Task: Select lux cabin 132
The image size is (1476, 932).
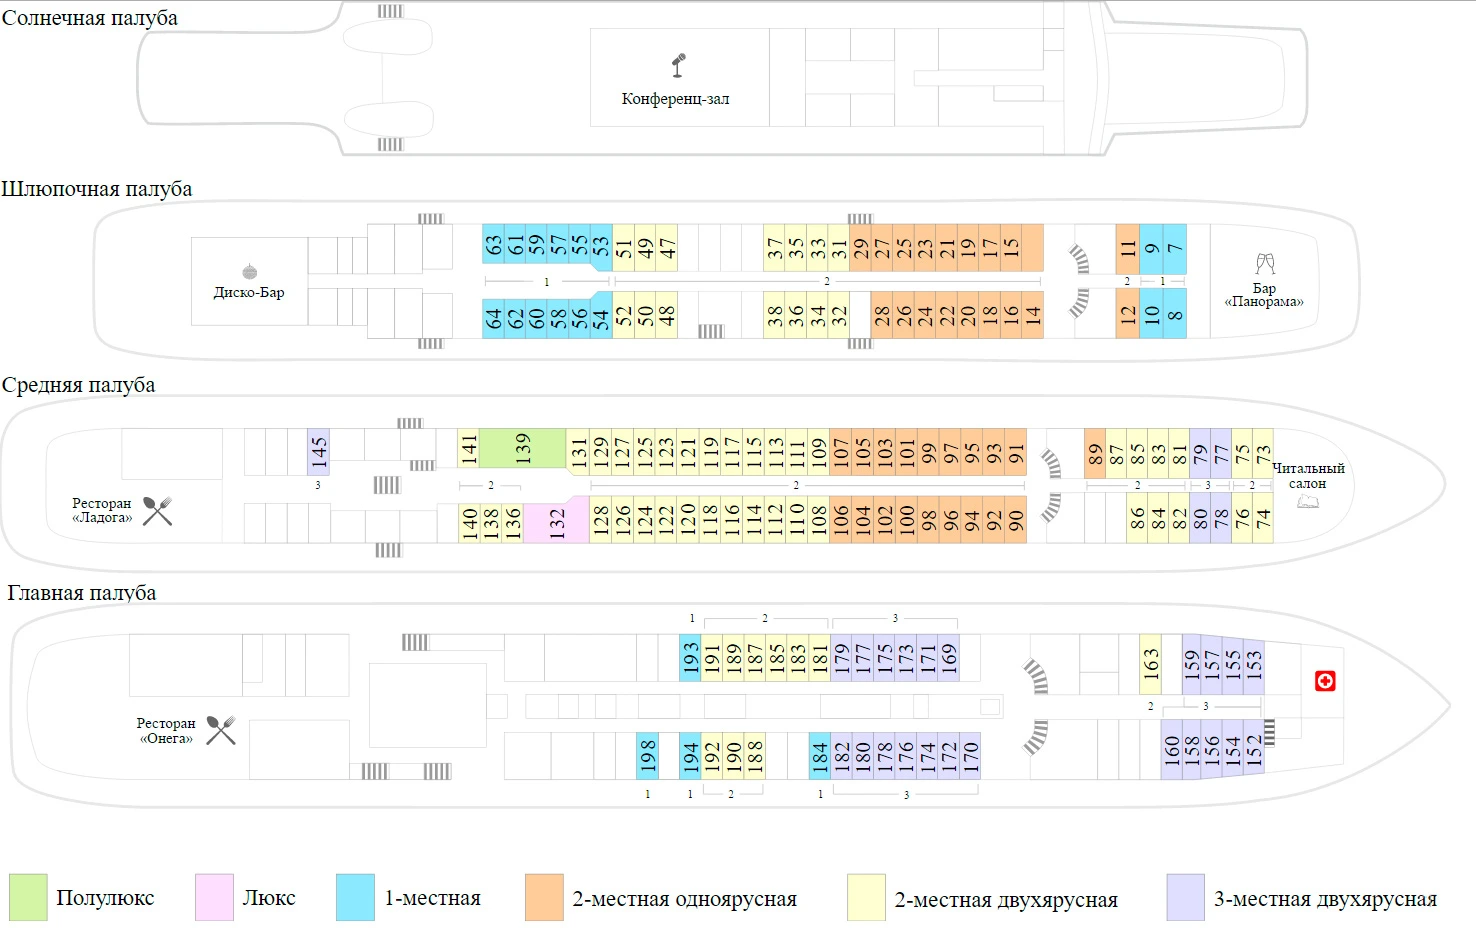Action: click(556, 521)
